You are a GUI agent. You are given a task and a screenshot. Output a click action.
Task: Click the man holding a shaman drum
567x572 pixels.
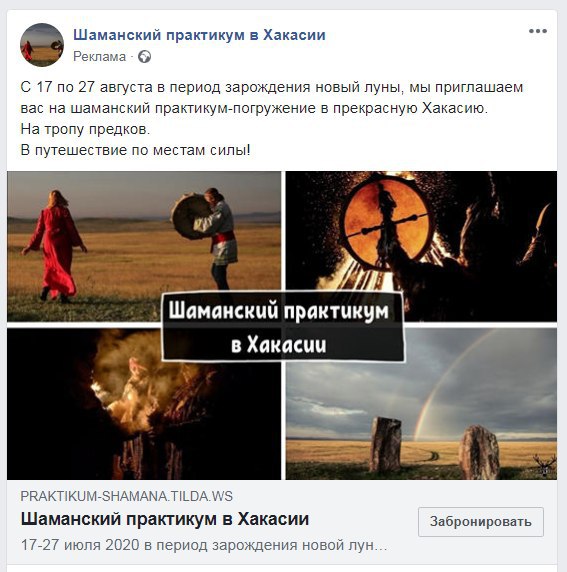click(208, 237)
